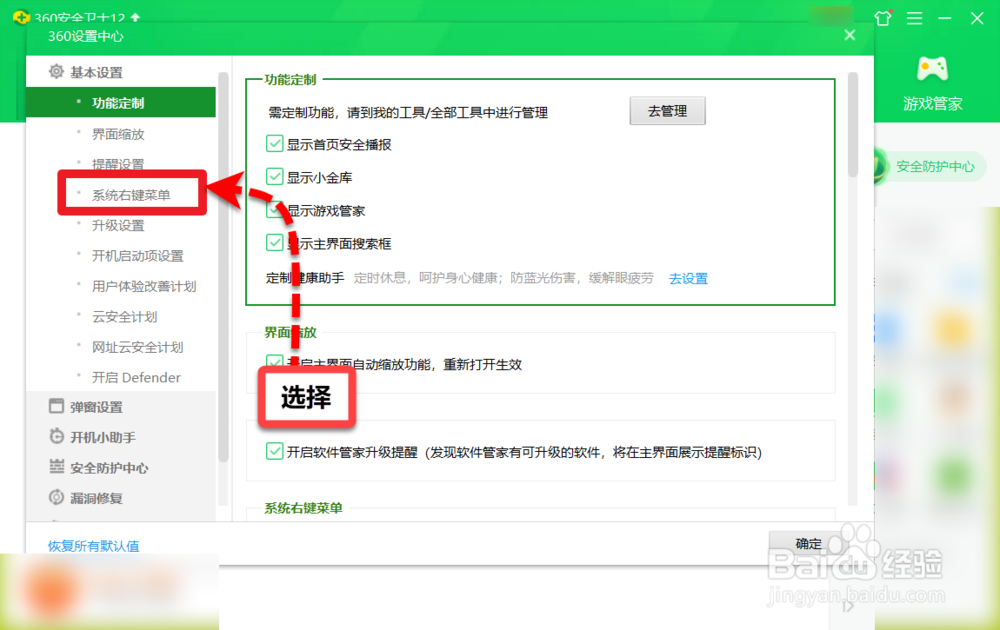The height and width of the screenshot is (630, 1000).
Task: Open the 游戏管家 game controller icon
Action: click(x=932, y=69)
